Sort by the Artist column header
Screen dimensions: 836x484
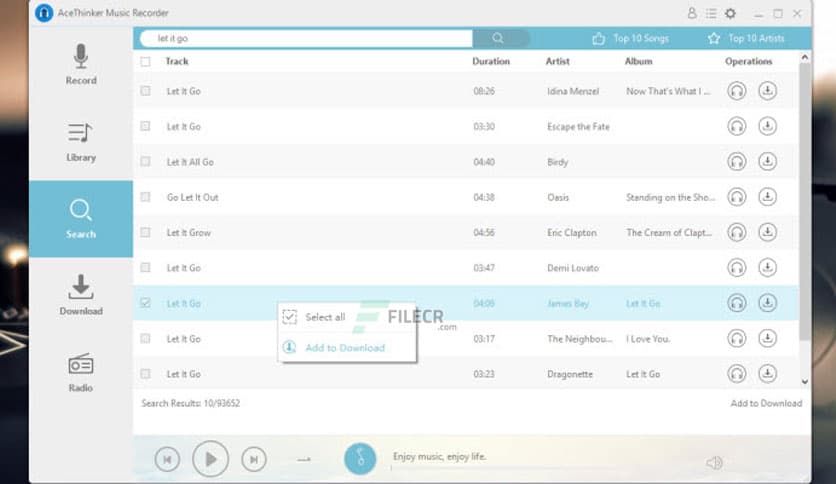[558, 61]
